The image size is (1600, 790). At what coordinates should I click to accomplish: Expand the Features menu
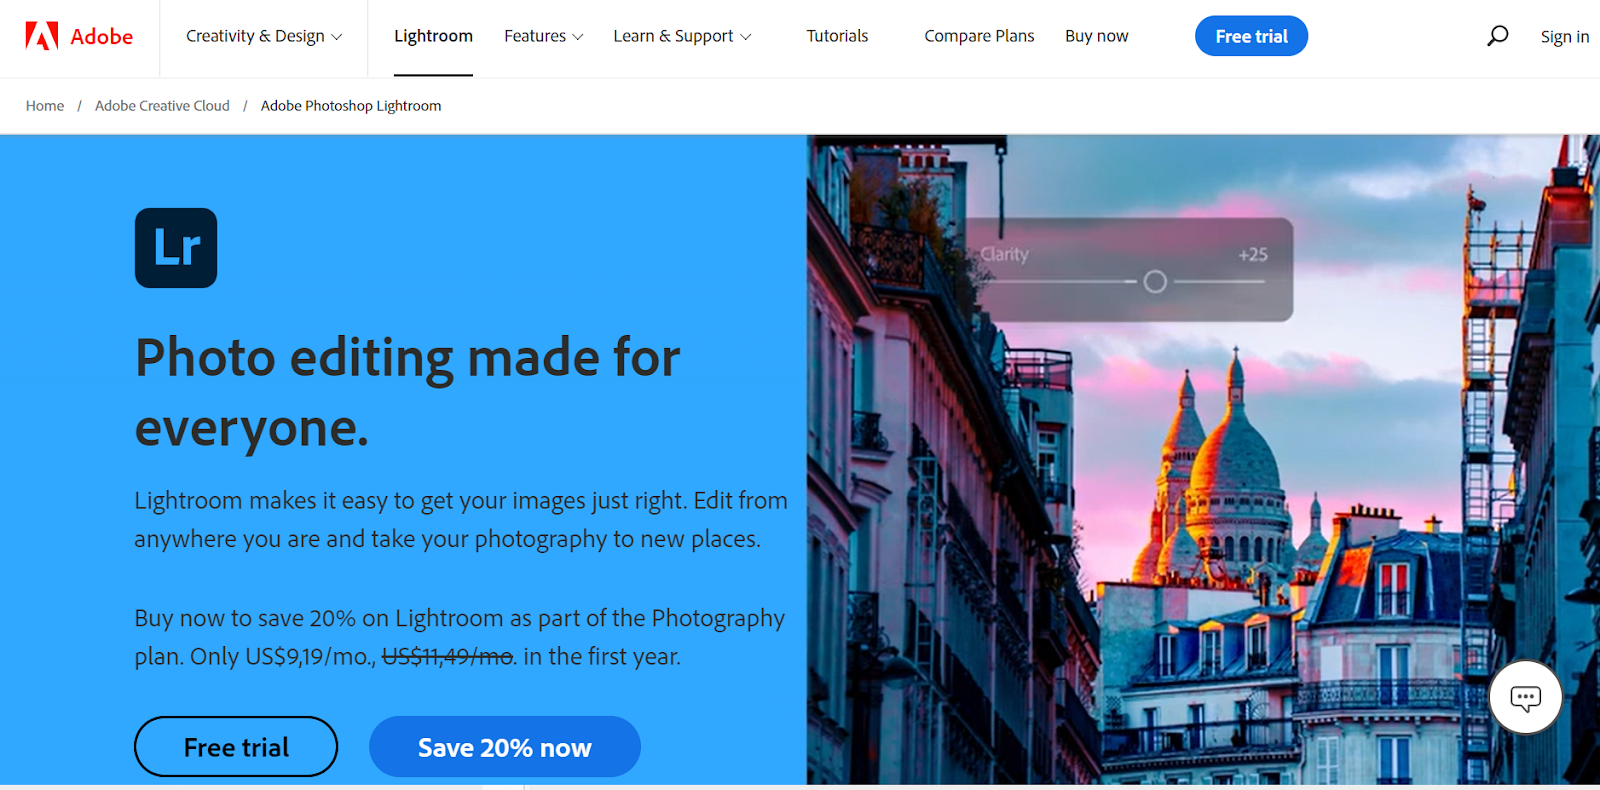coord(543,36)
